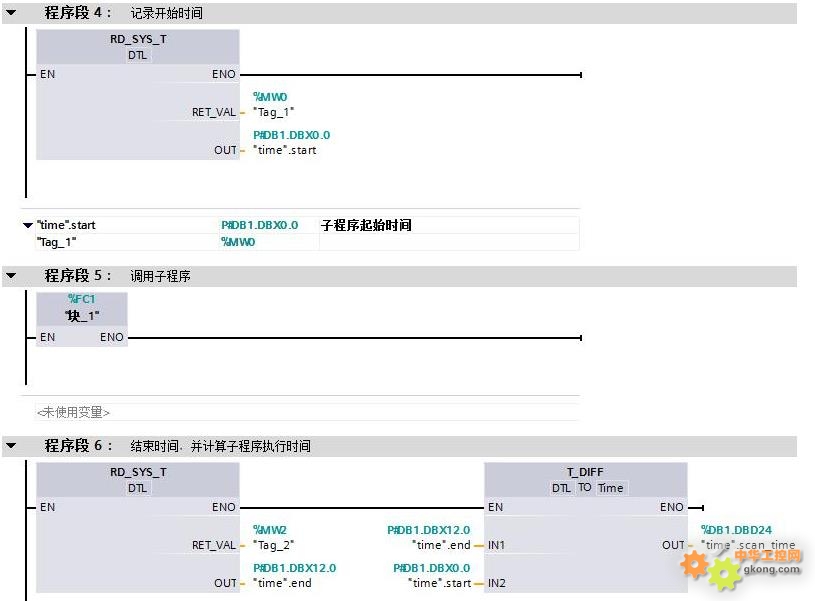Screen dimensions: 815x601
Task: Collapse 程序段 6 network header arrow
Action: [11, 446]
